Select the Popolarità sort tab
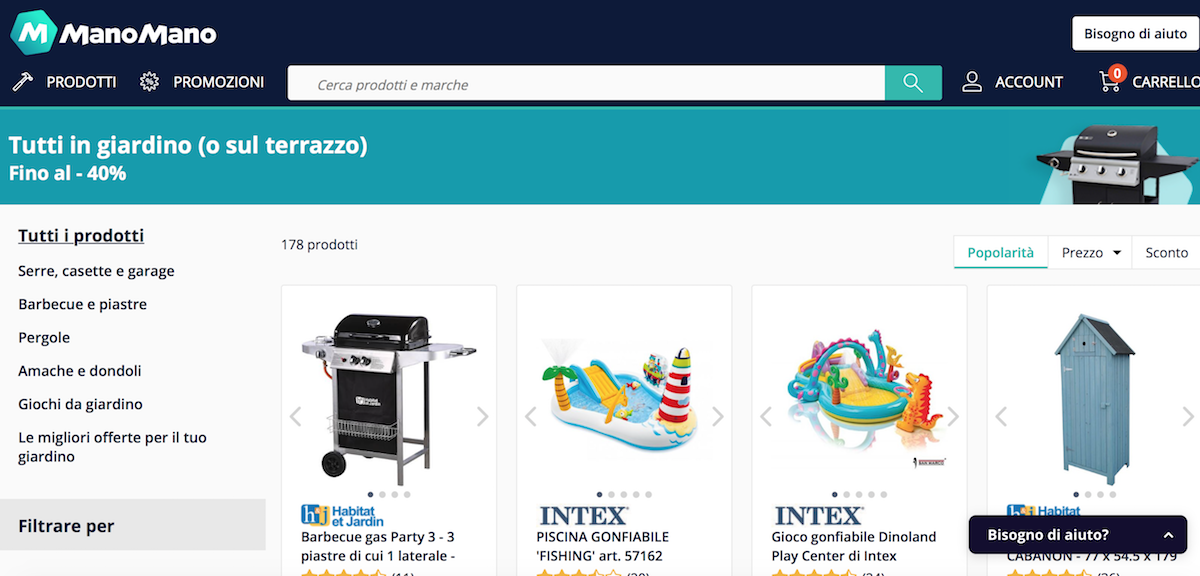This screenshot has width=1200, height=576. tap(1000, 253)
